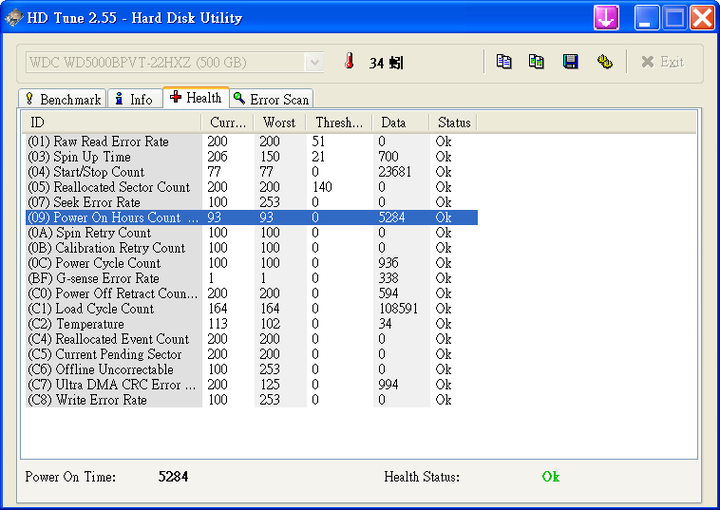The height and width of the screenshot is (510, 720).
Task: Click the green Health Status Ok text
Action: tap(551, 476)
